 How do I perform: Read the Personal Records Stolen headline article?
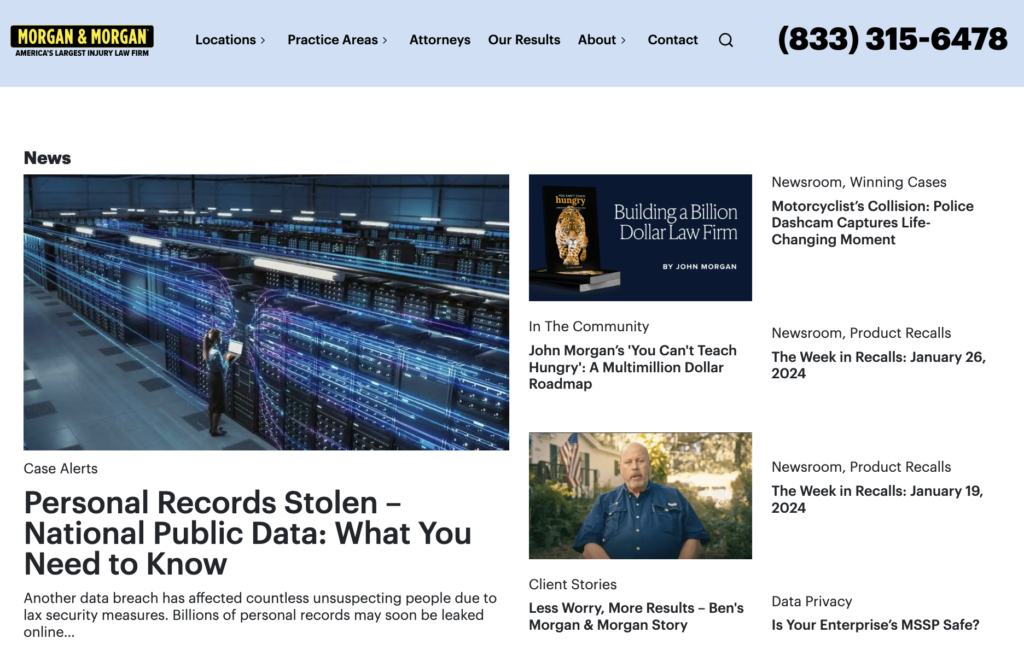(x=248, y=533)
